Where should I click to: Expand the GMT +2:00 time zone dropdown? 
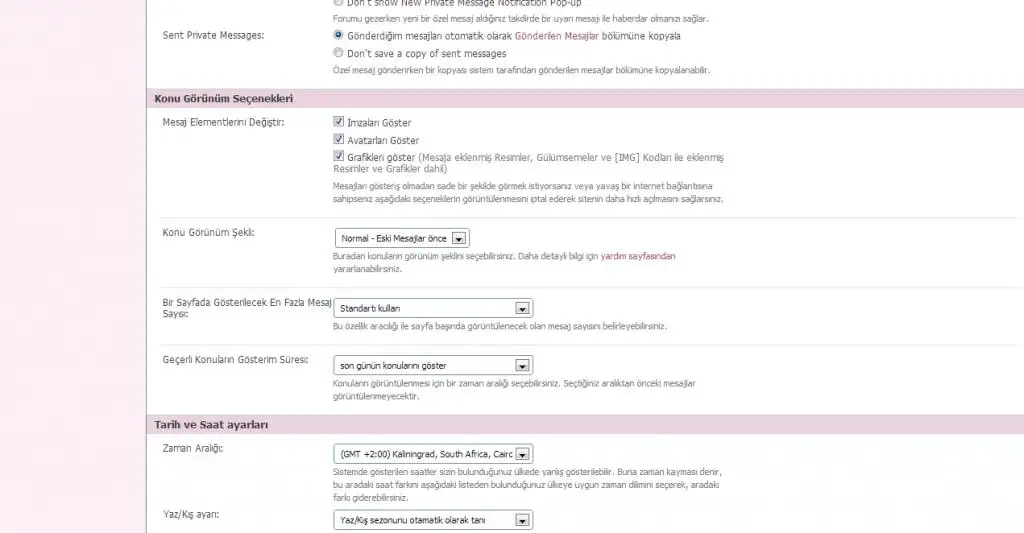tap(433, 454)
